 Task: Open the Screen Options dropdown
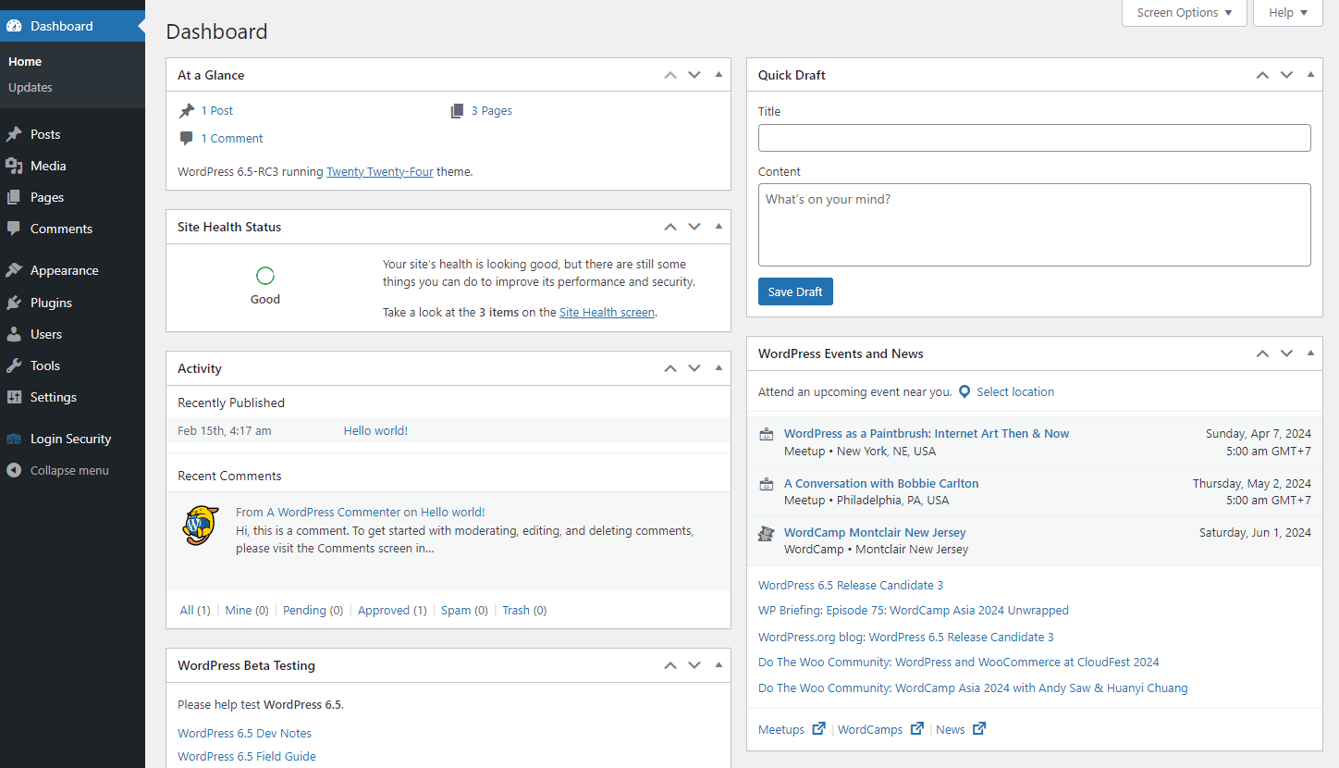coord(1184,12)
